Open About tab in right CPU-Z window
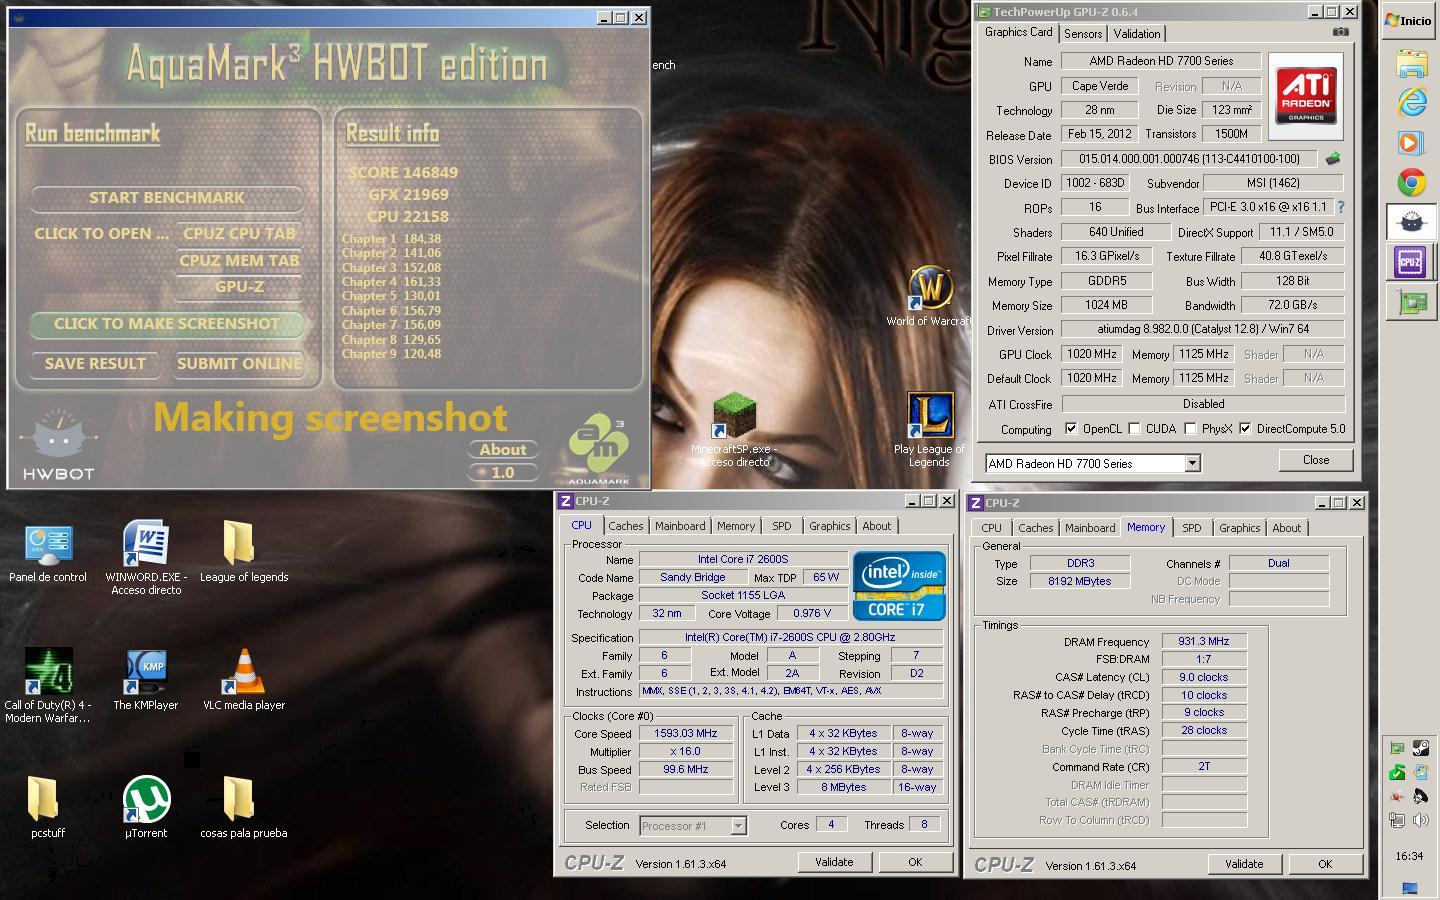This screenshot has height=900, width=1440. (x=1287, y=528)
